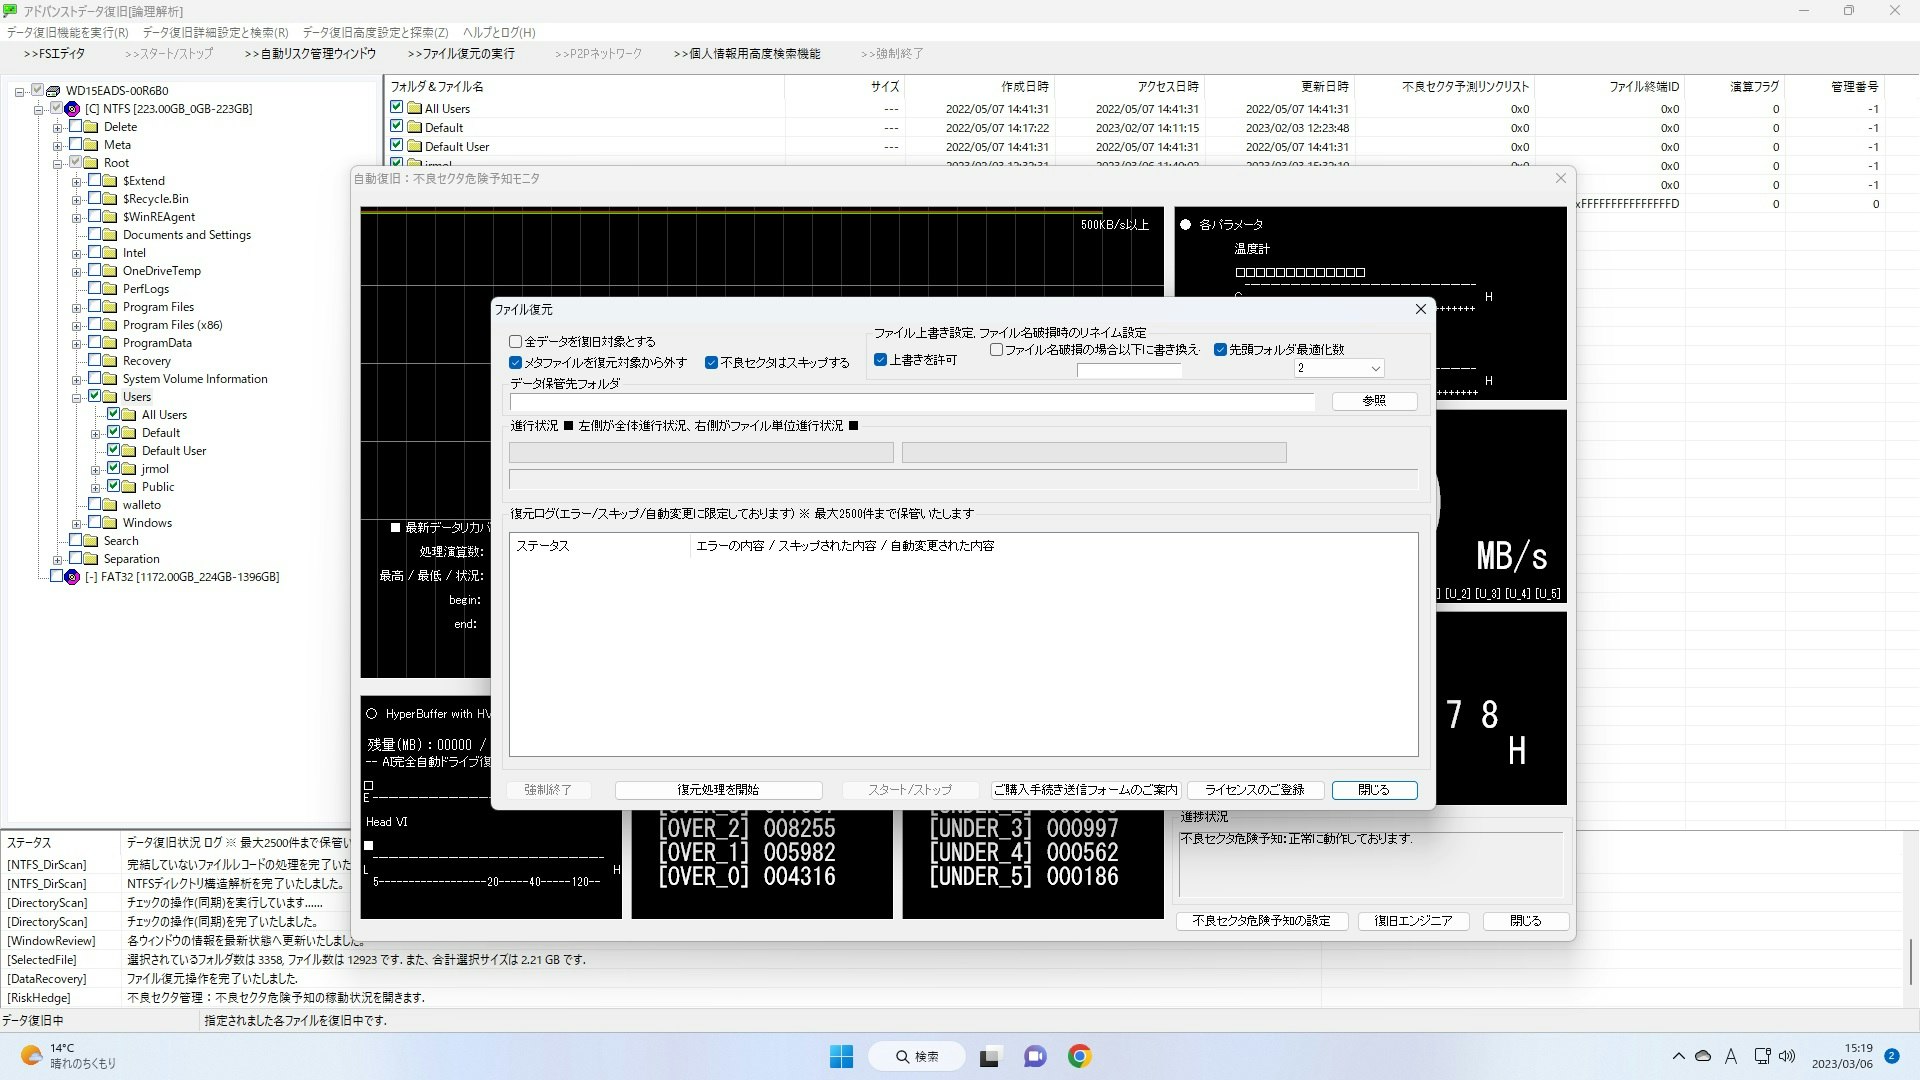Click the 参照 browse button
This screenshot has height=1080, width=1920.
tap(1374, 401)
